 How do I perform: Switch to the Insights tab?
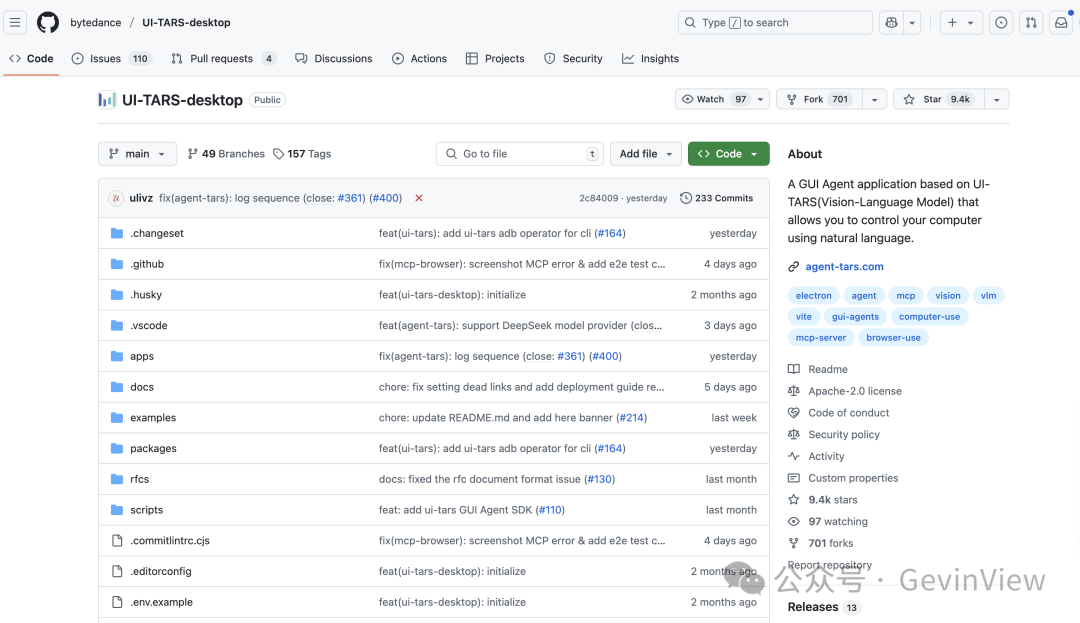650,59
